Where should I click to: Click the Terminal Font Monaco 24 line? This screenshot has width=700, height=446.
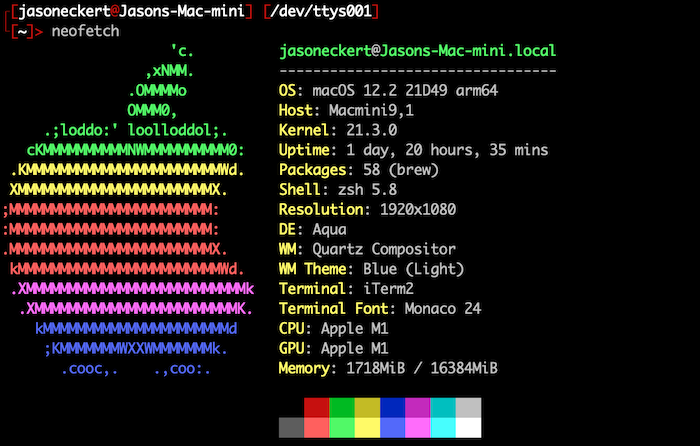click(375, 309)
